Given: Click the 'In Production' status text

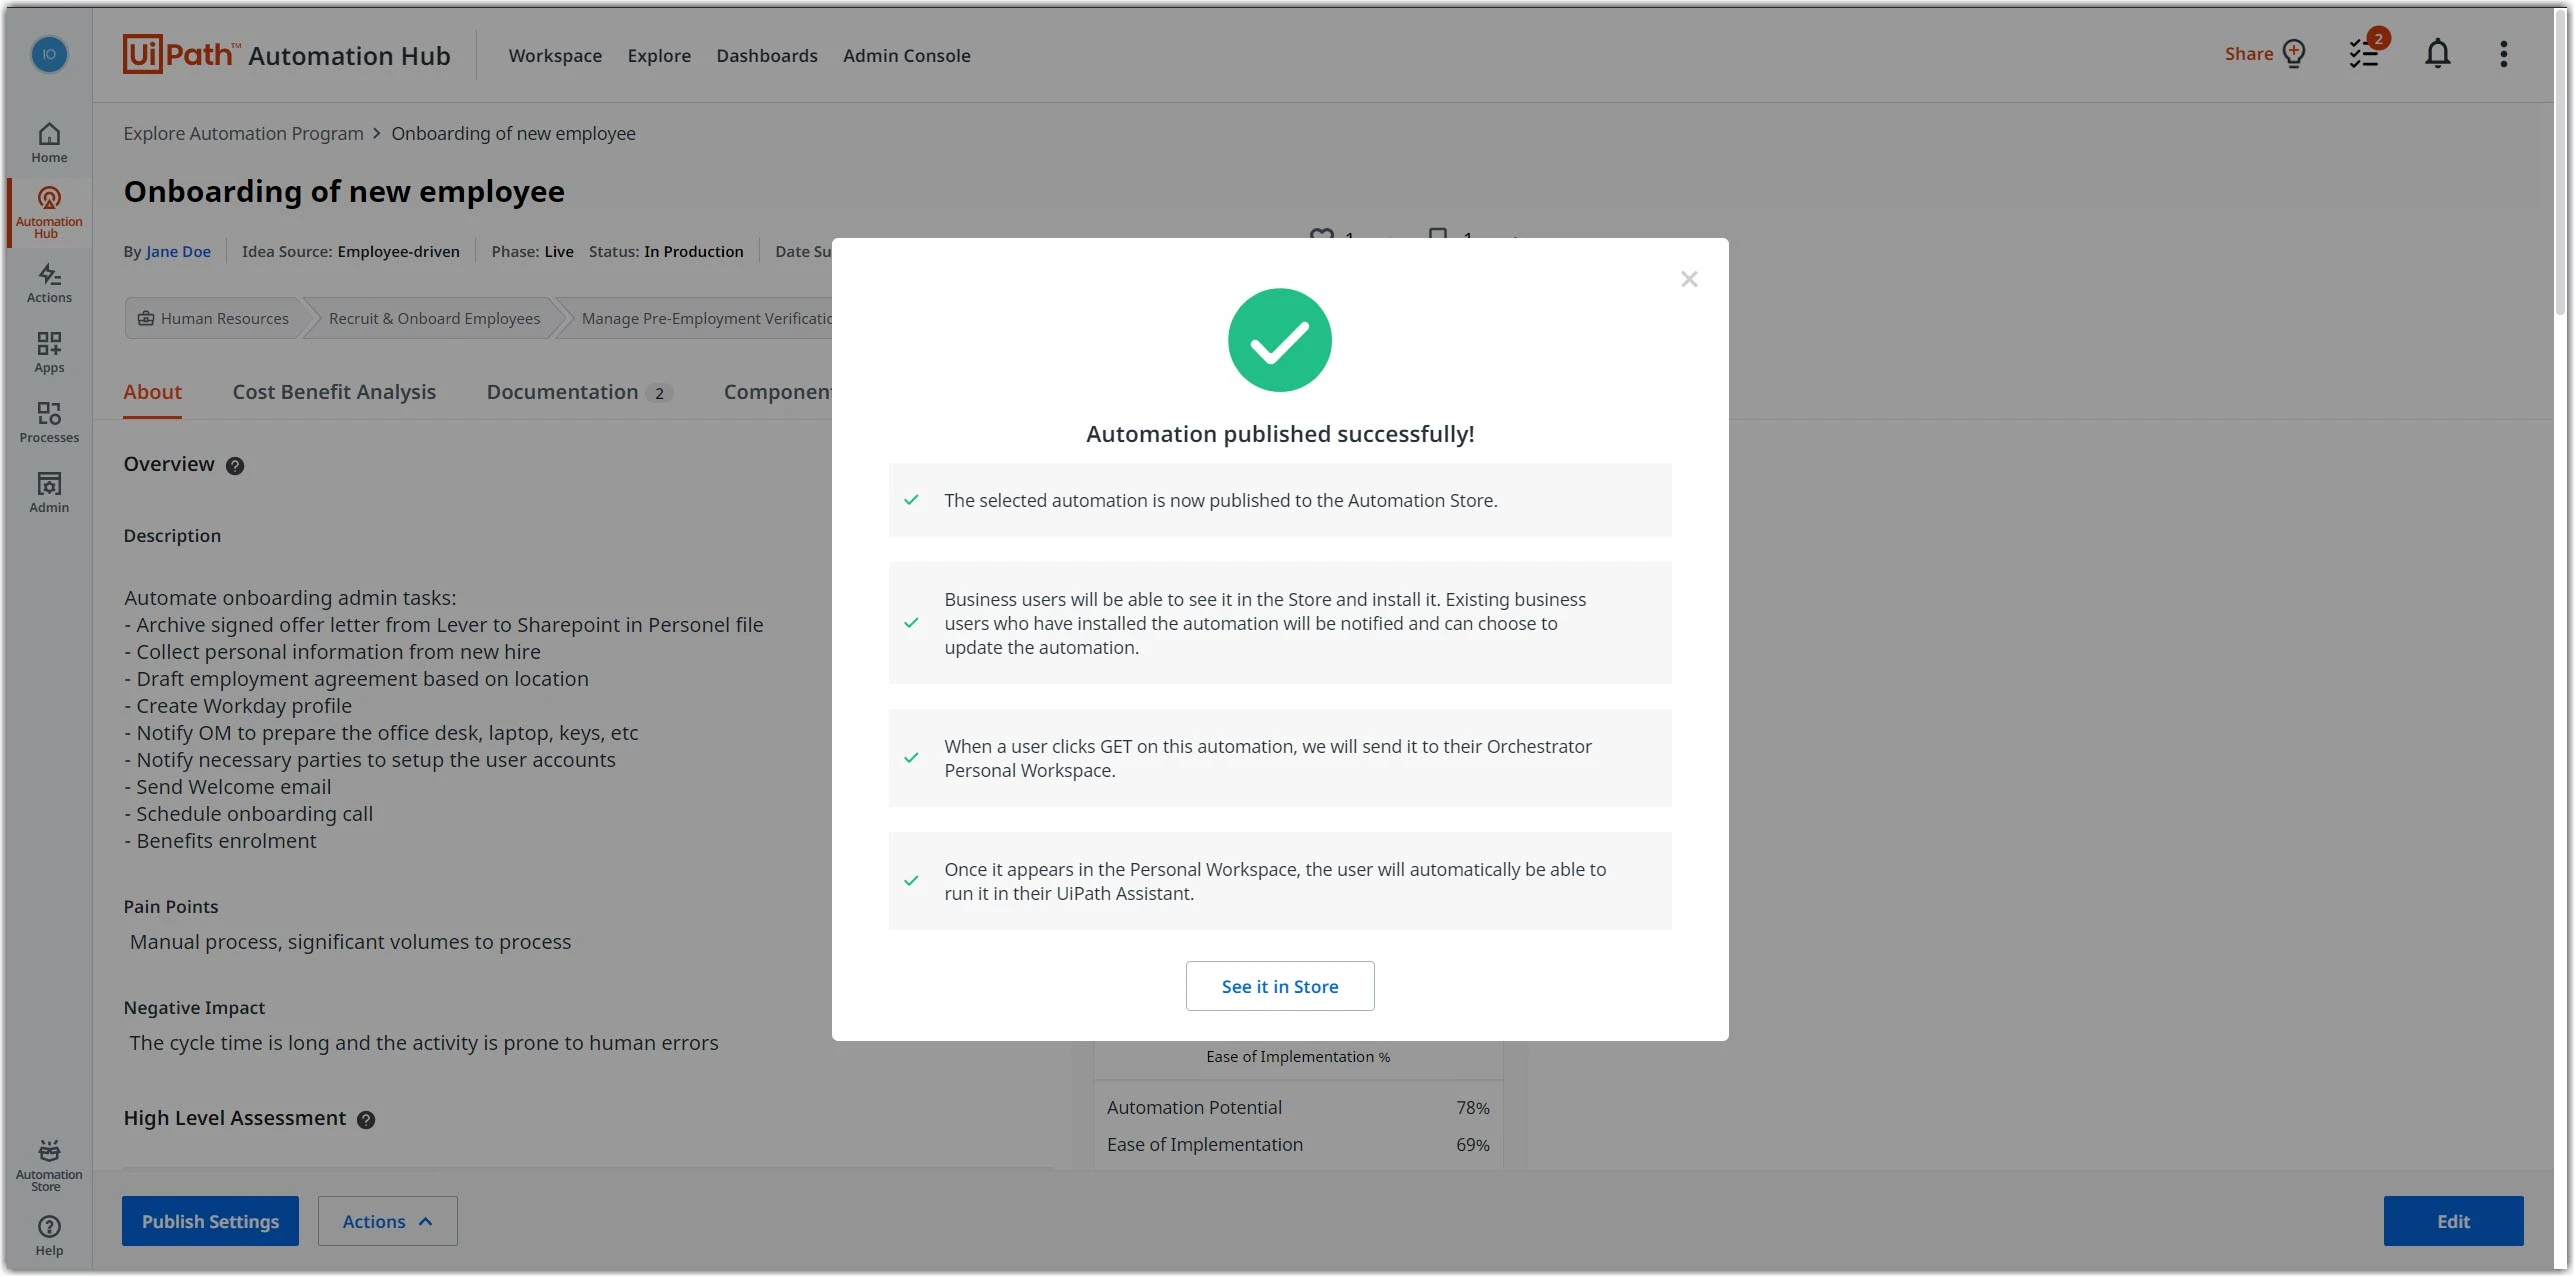Looking at the screenshot, I should 693,252.
